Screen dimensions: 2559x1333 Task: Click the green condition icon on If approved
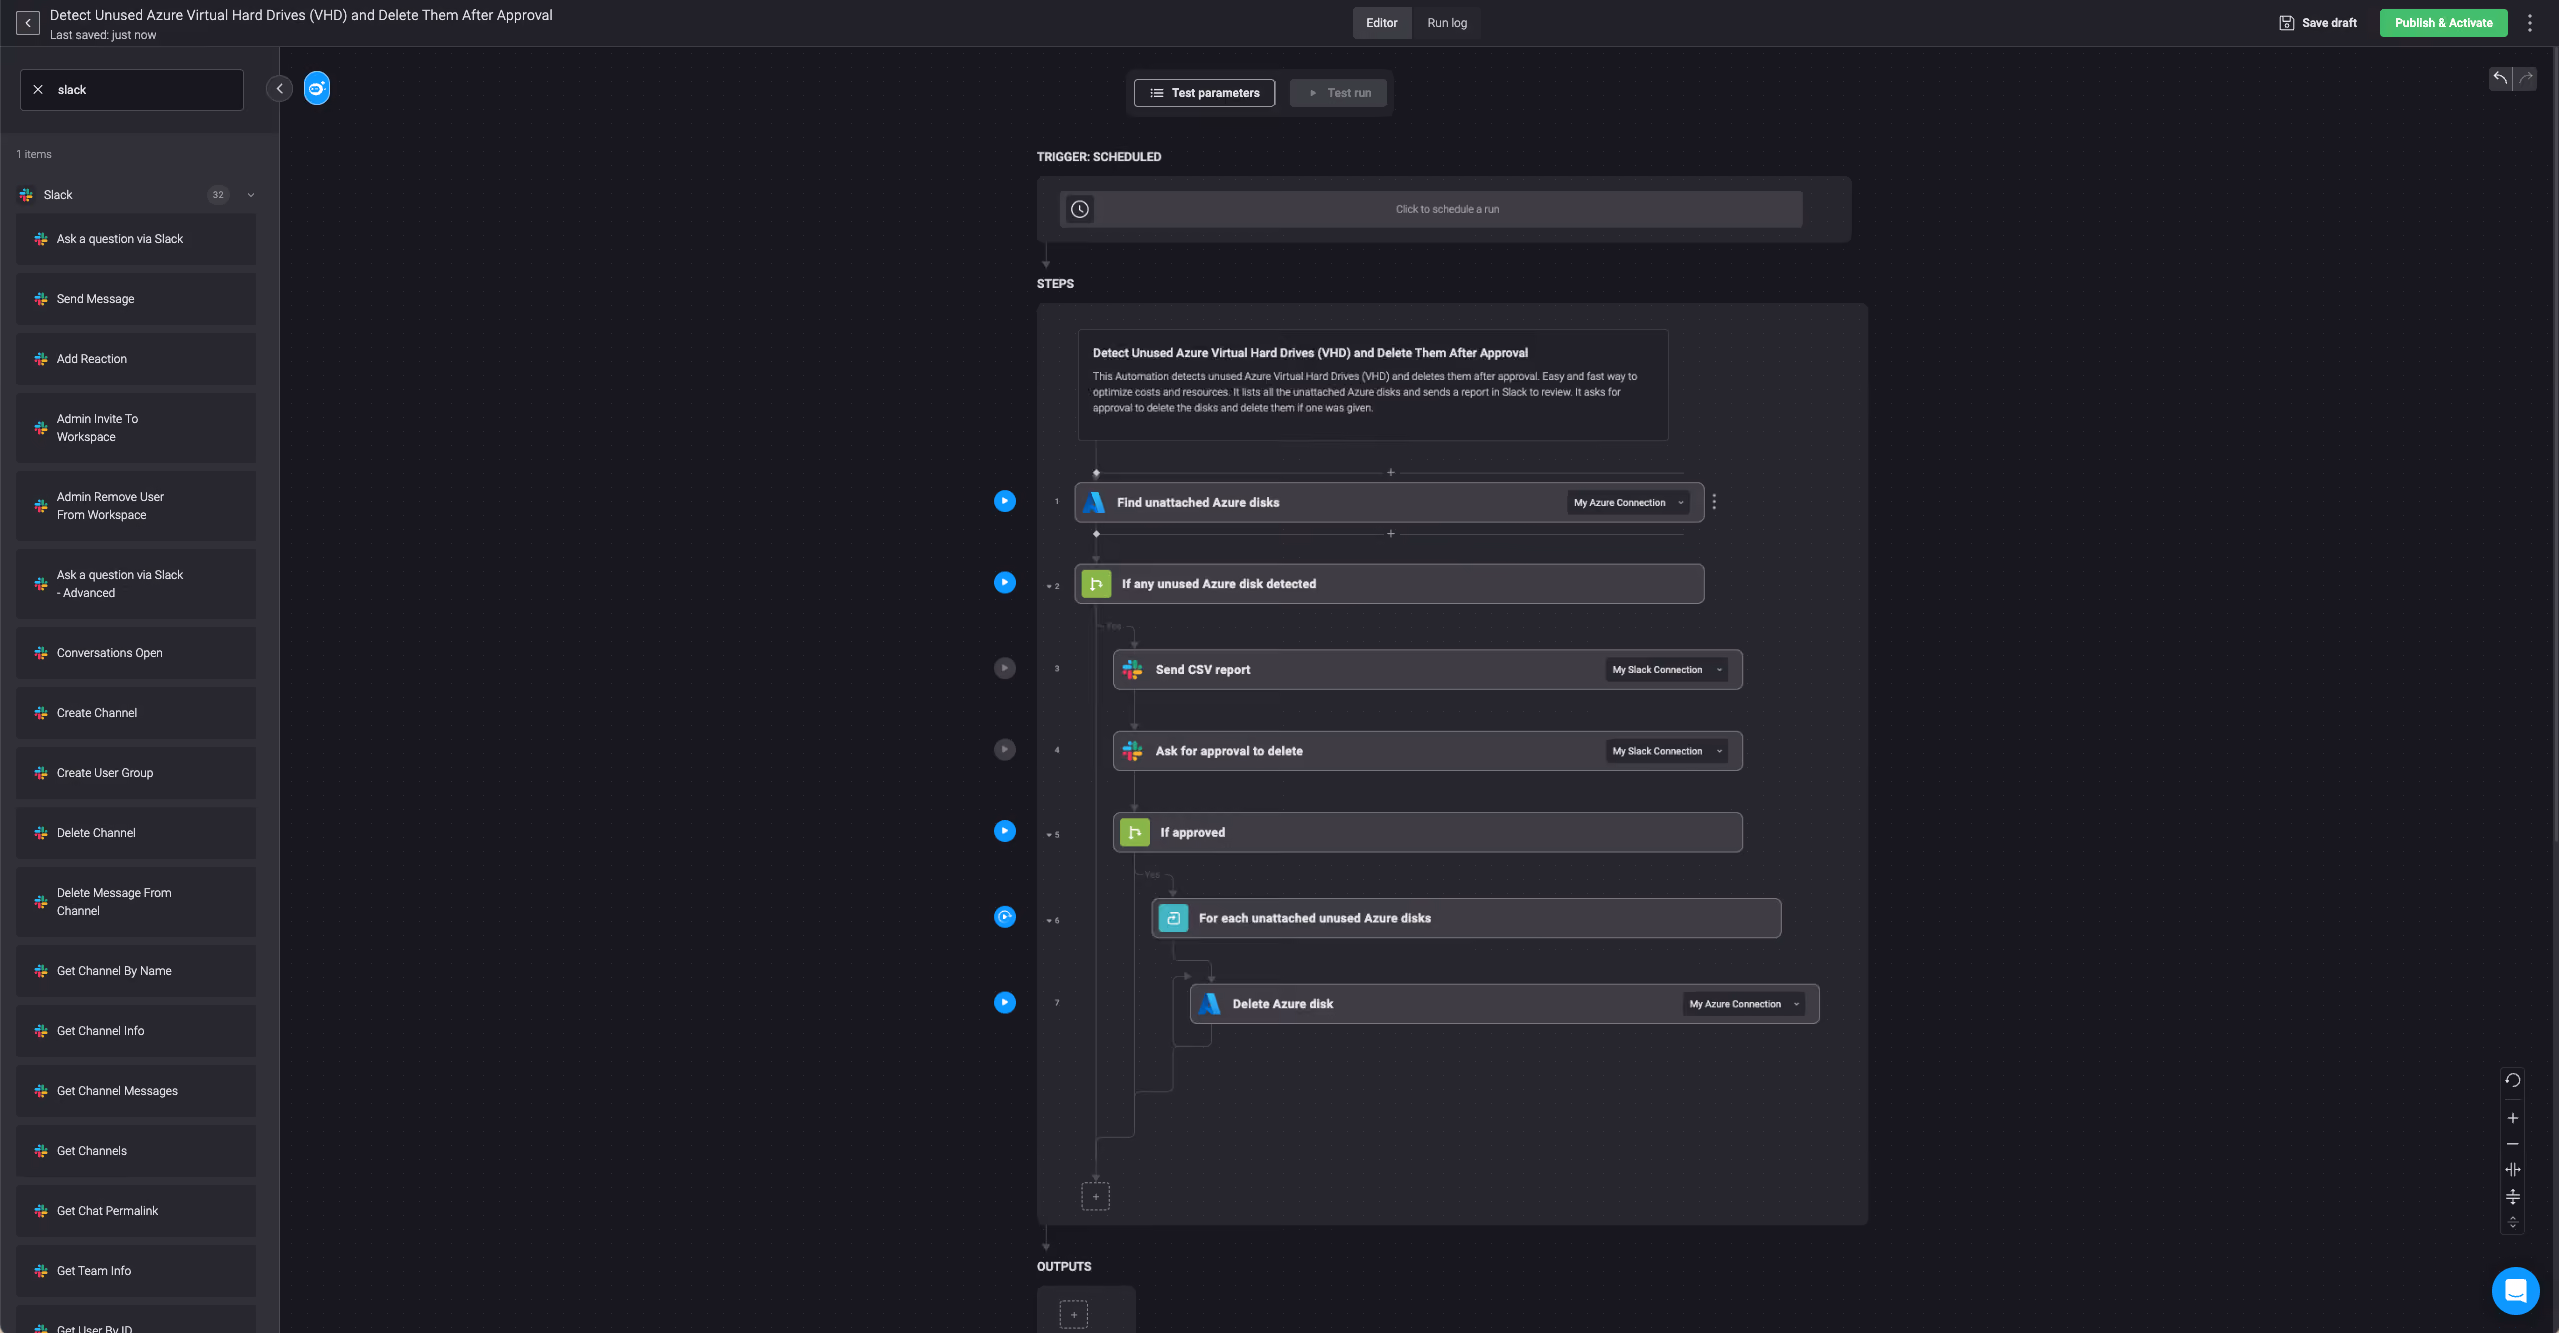[x=1135, y=832]
